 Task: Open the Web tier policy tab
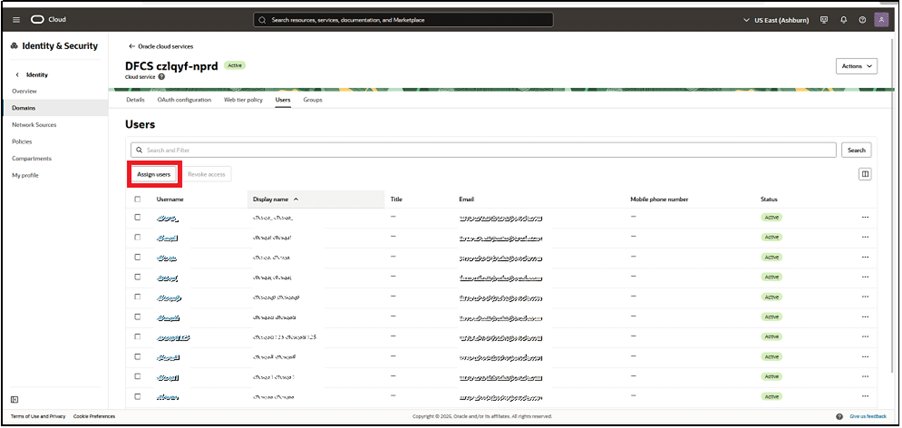[243, 100]
